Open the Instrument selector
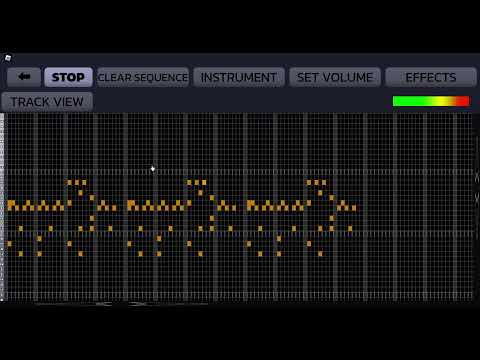480x360 pixels. (x=239, y=77)
